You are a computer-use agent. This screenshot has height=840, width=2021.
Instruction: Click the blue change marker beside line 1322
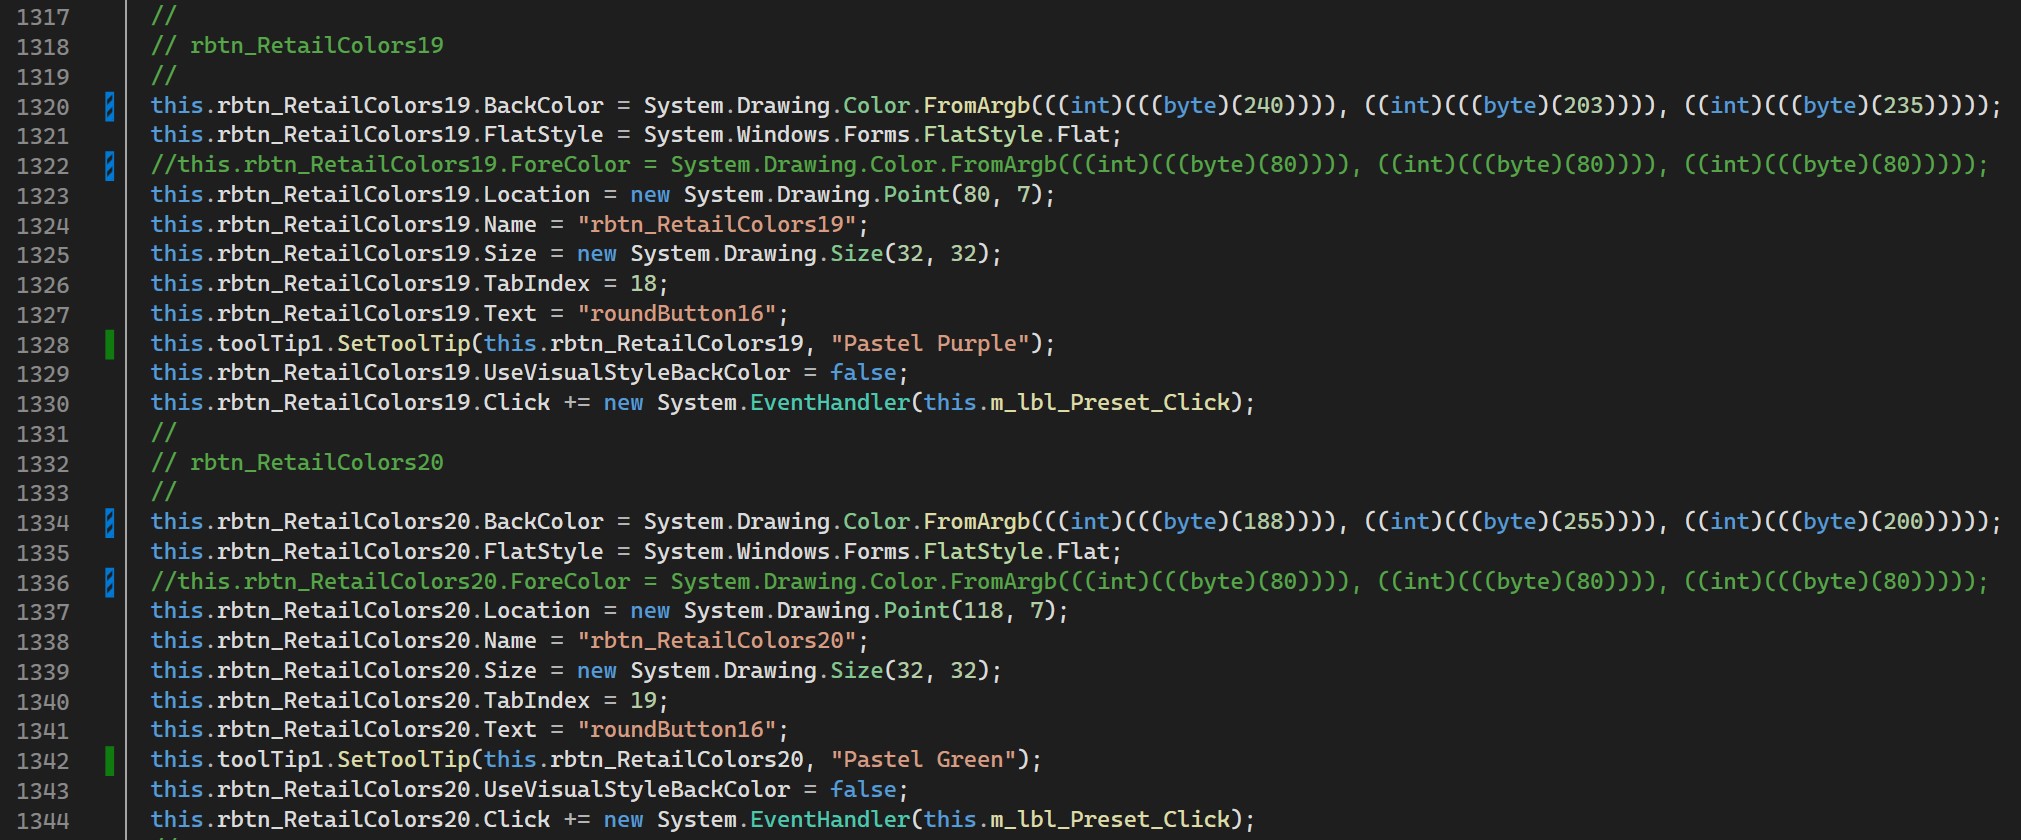coord(110,165)
